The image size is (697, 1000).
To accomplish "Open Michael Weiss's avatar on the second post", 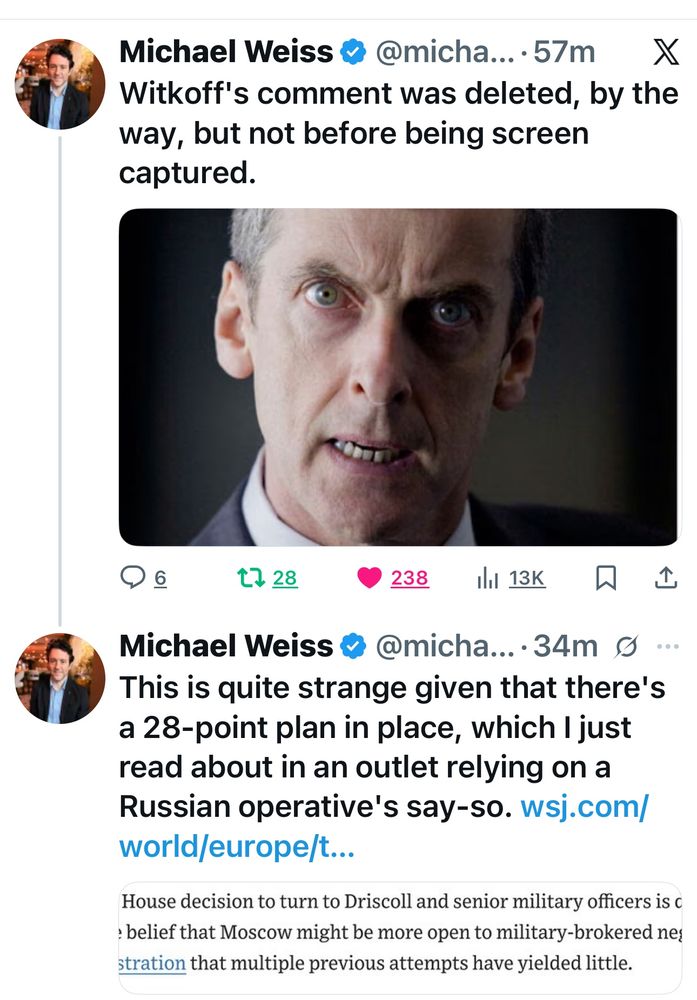I will pos(60,678).
